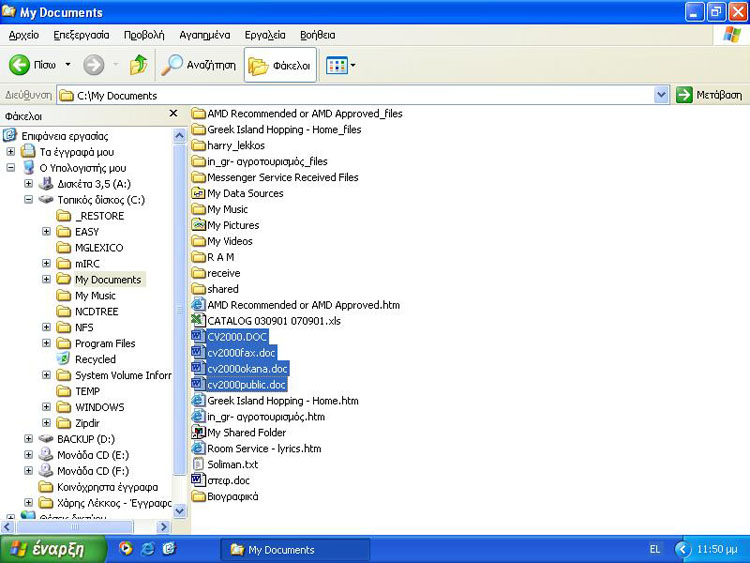Open the Προβολή menu

coord(144,35)
